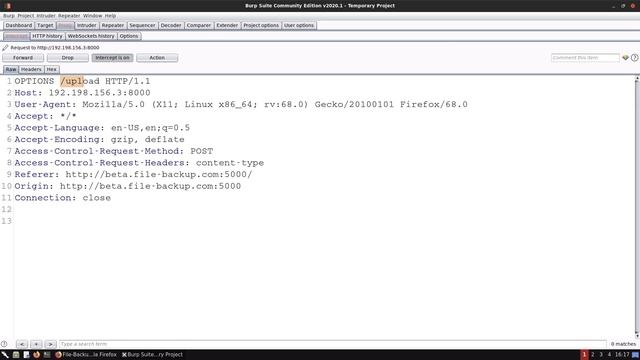The image size is (640, 360).
Task: Select the Raw message view tab
Action: click(x=11, y=69)
